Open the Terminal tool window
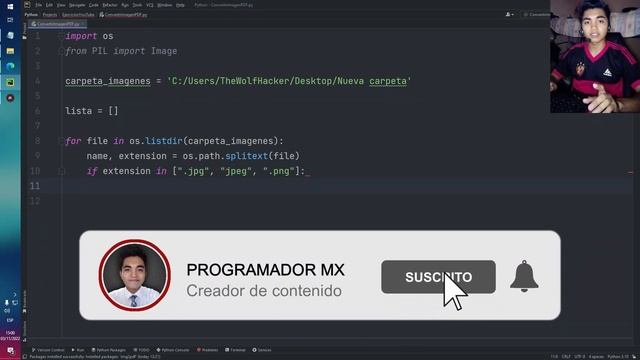This screenshot has height=360, width=640. tap(235, 350)
